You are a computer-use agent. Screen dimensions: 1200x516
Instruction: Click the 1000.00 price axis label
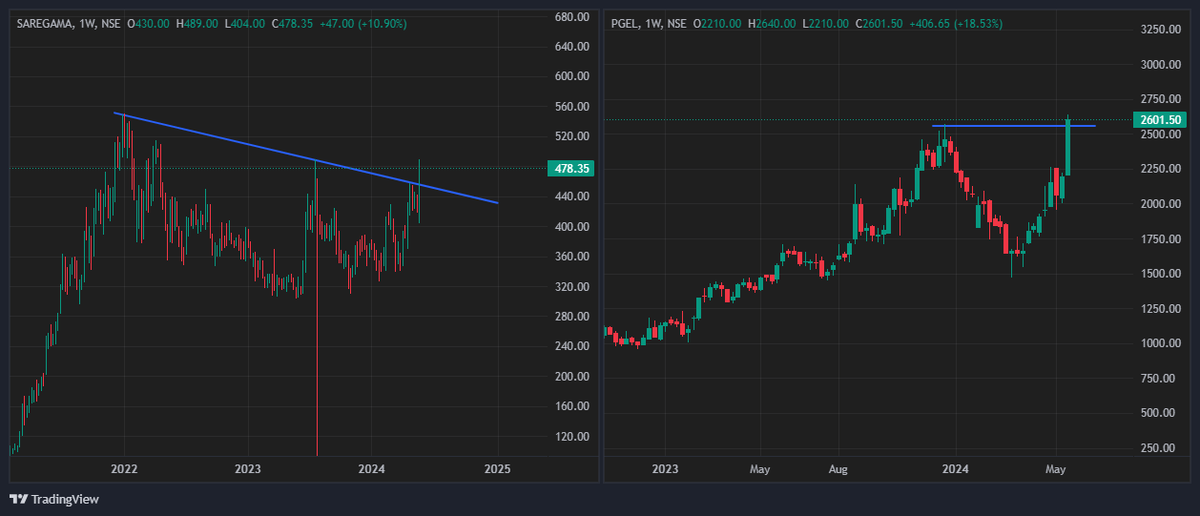1162,343
